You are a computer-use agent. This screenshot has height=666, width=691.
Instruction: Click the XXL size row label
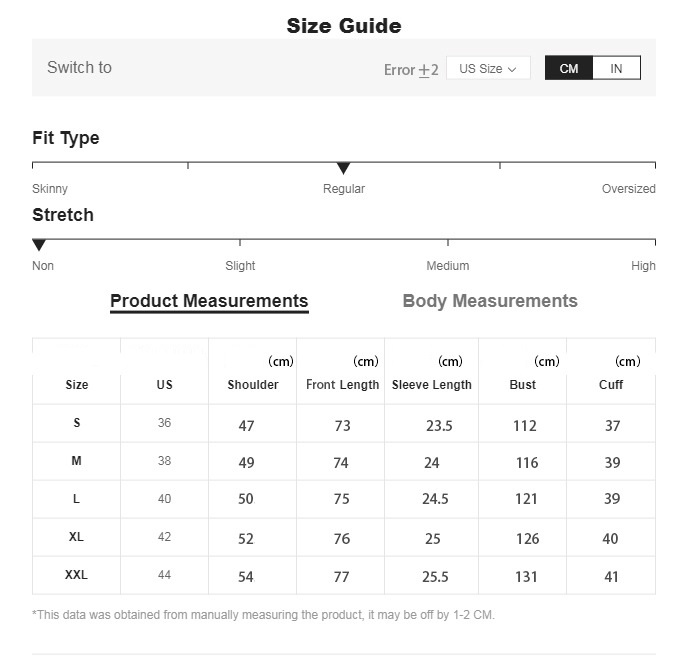point(76,575)
